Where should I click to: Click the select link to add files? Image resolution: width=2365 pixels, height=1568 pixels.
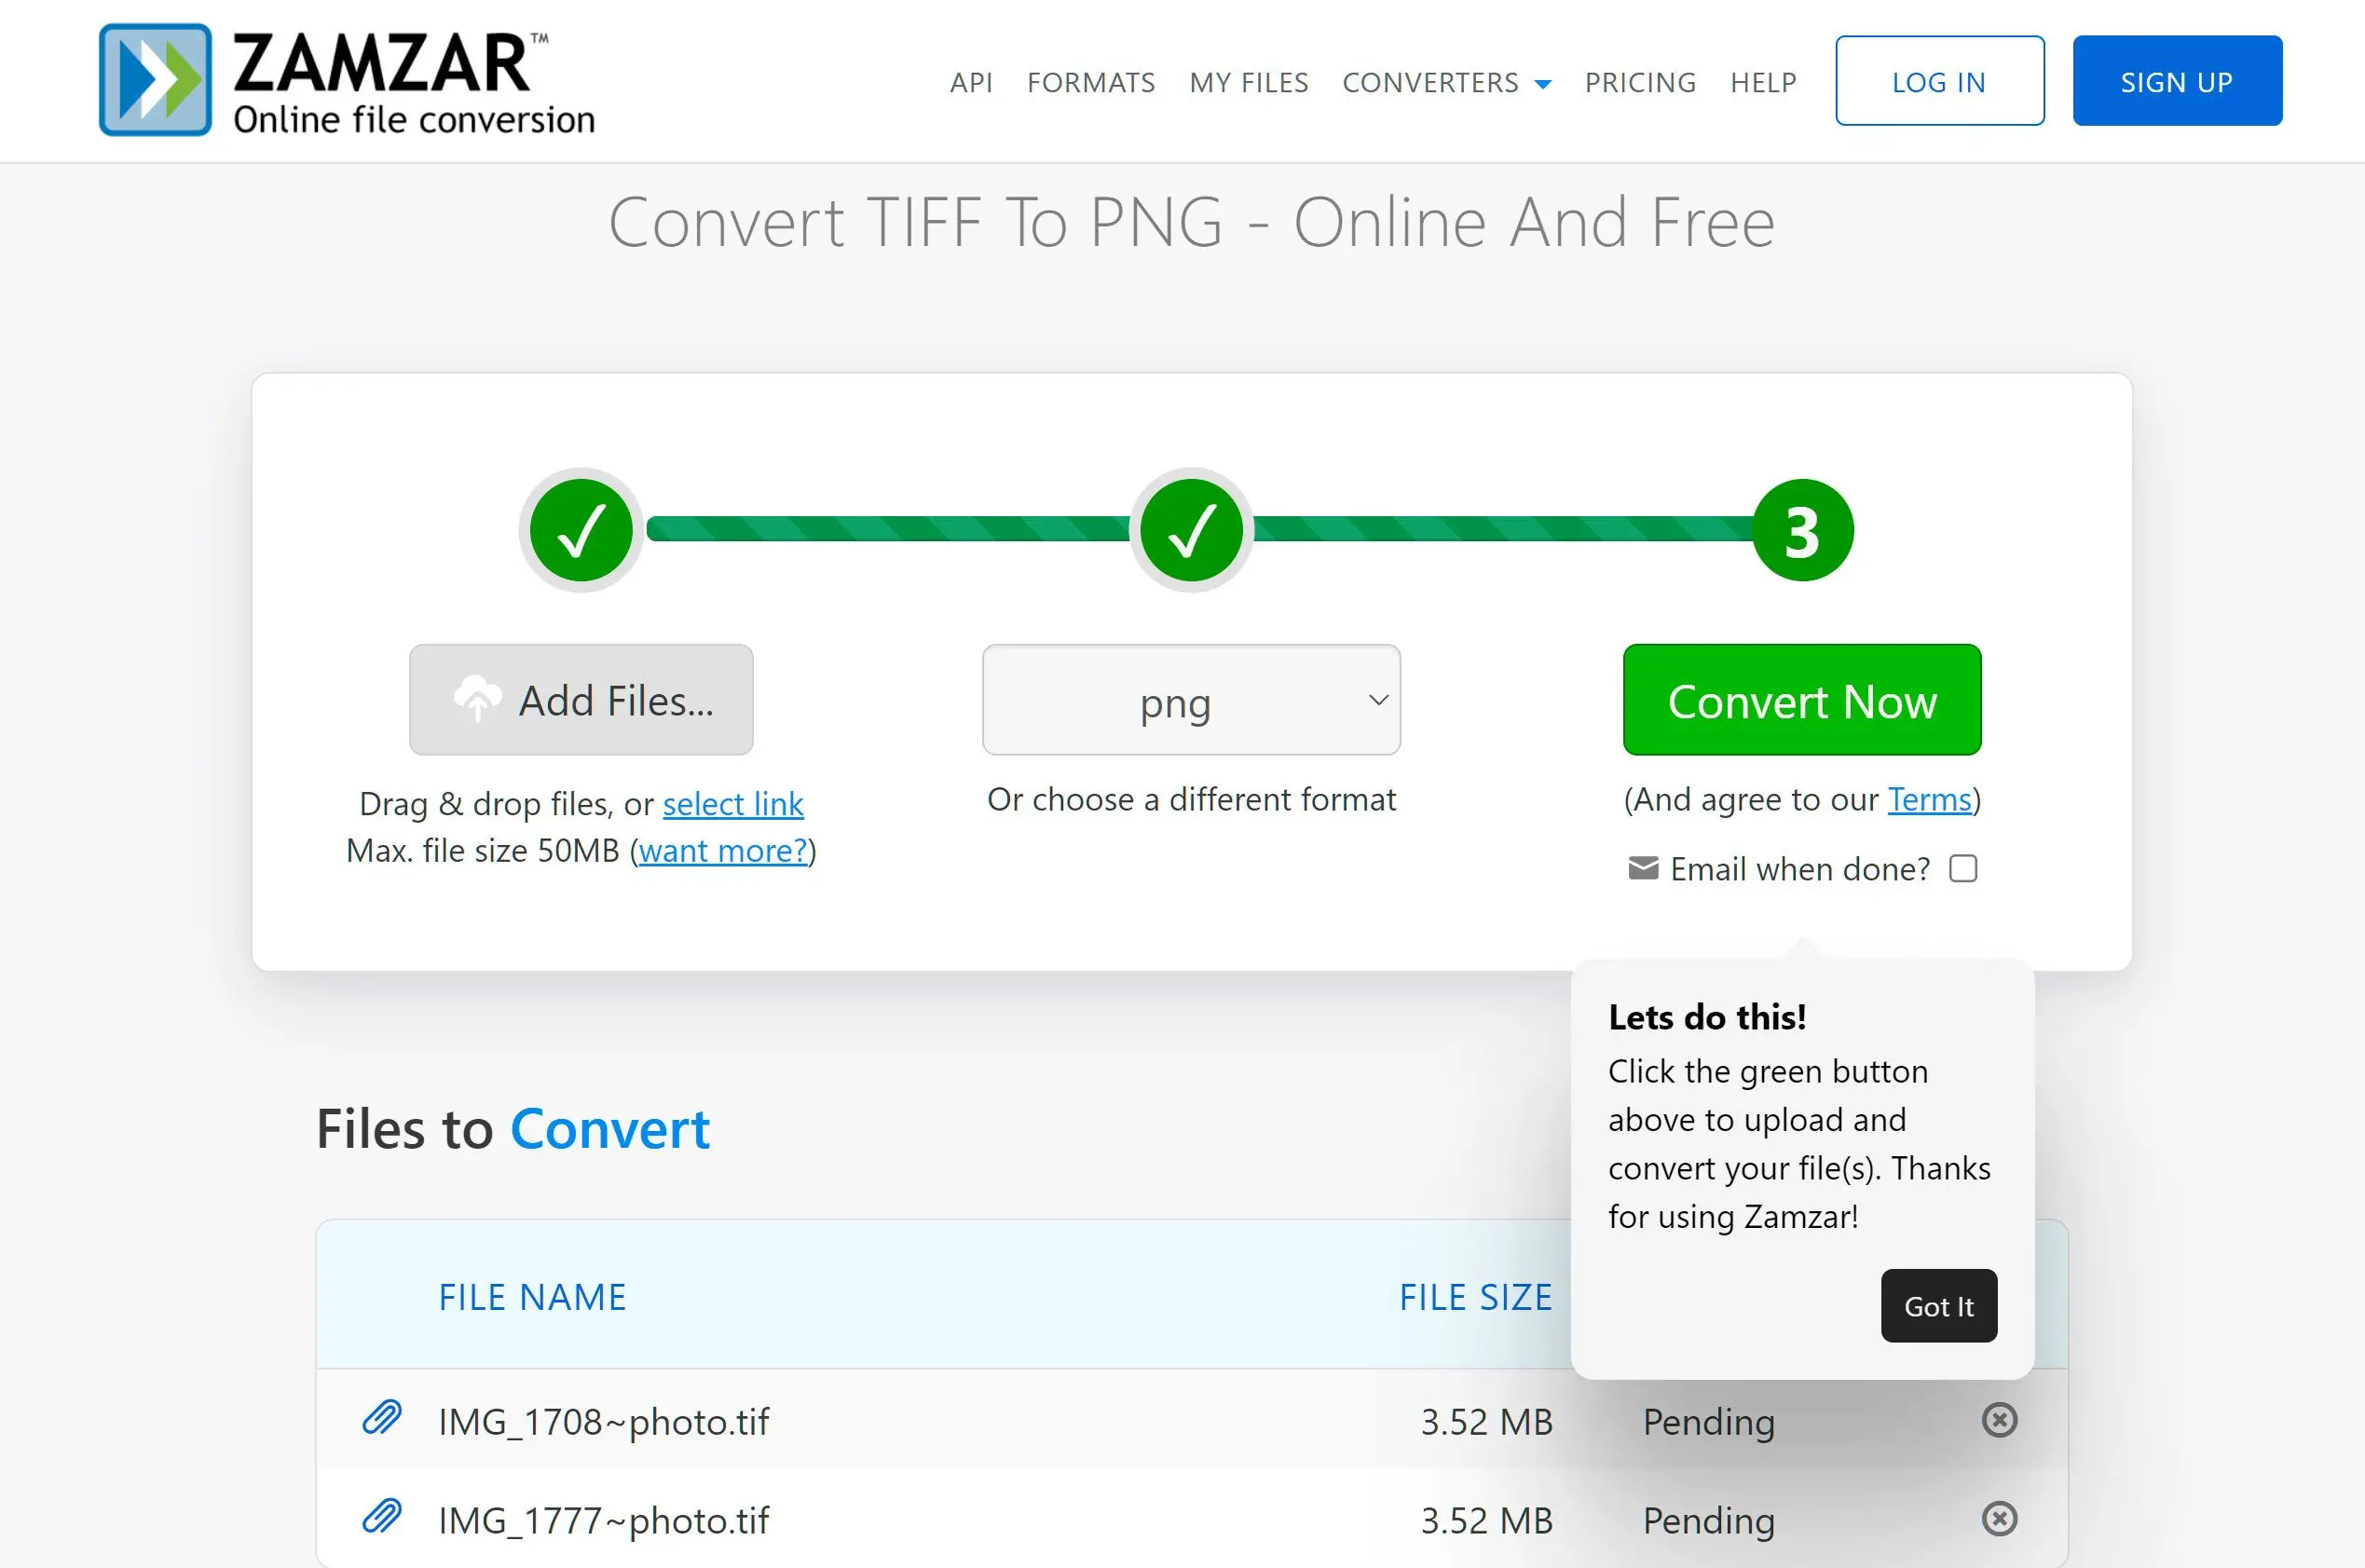click(731, 801)
